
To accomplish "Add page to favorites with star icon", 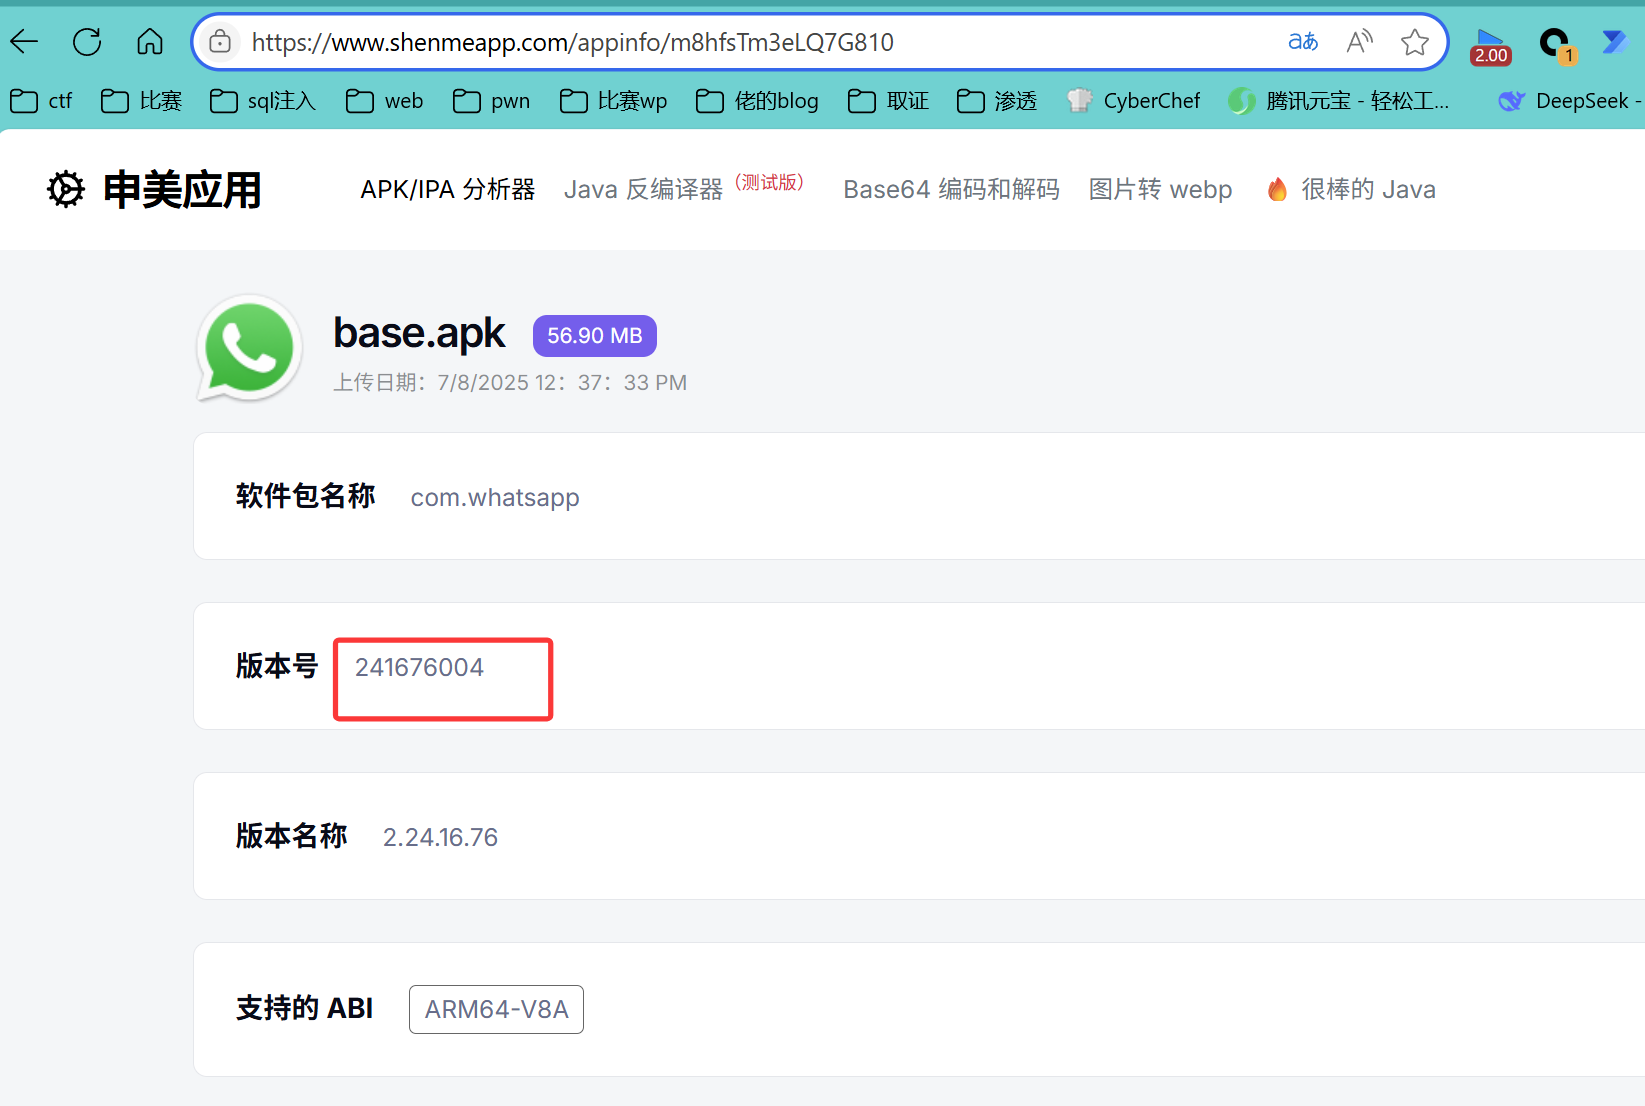I will tap(1414, 42).
